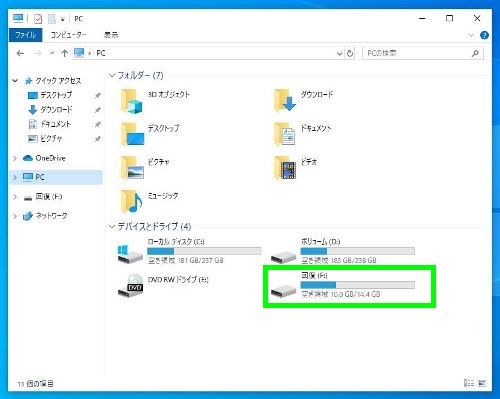The image size is (500, 399).
Task: Expand the PC tree node arrow
Action: pyautogui.click(x=15, y=177)
